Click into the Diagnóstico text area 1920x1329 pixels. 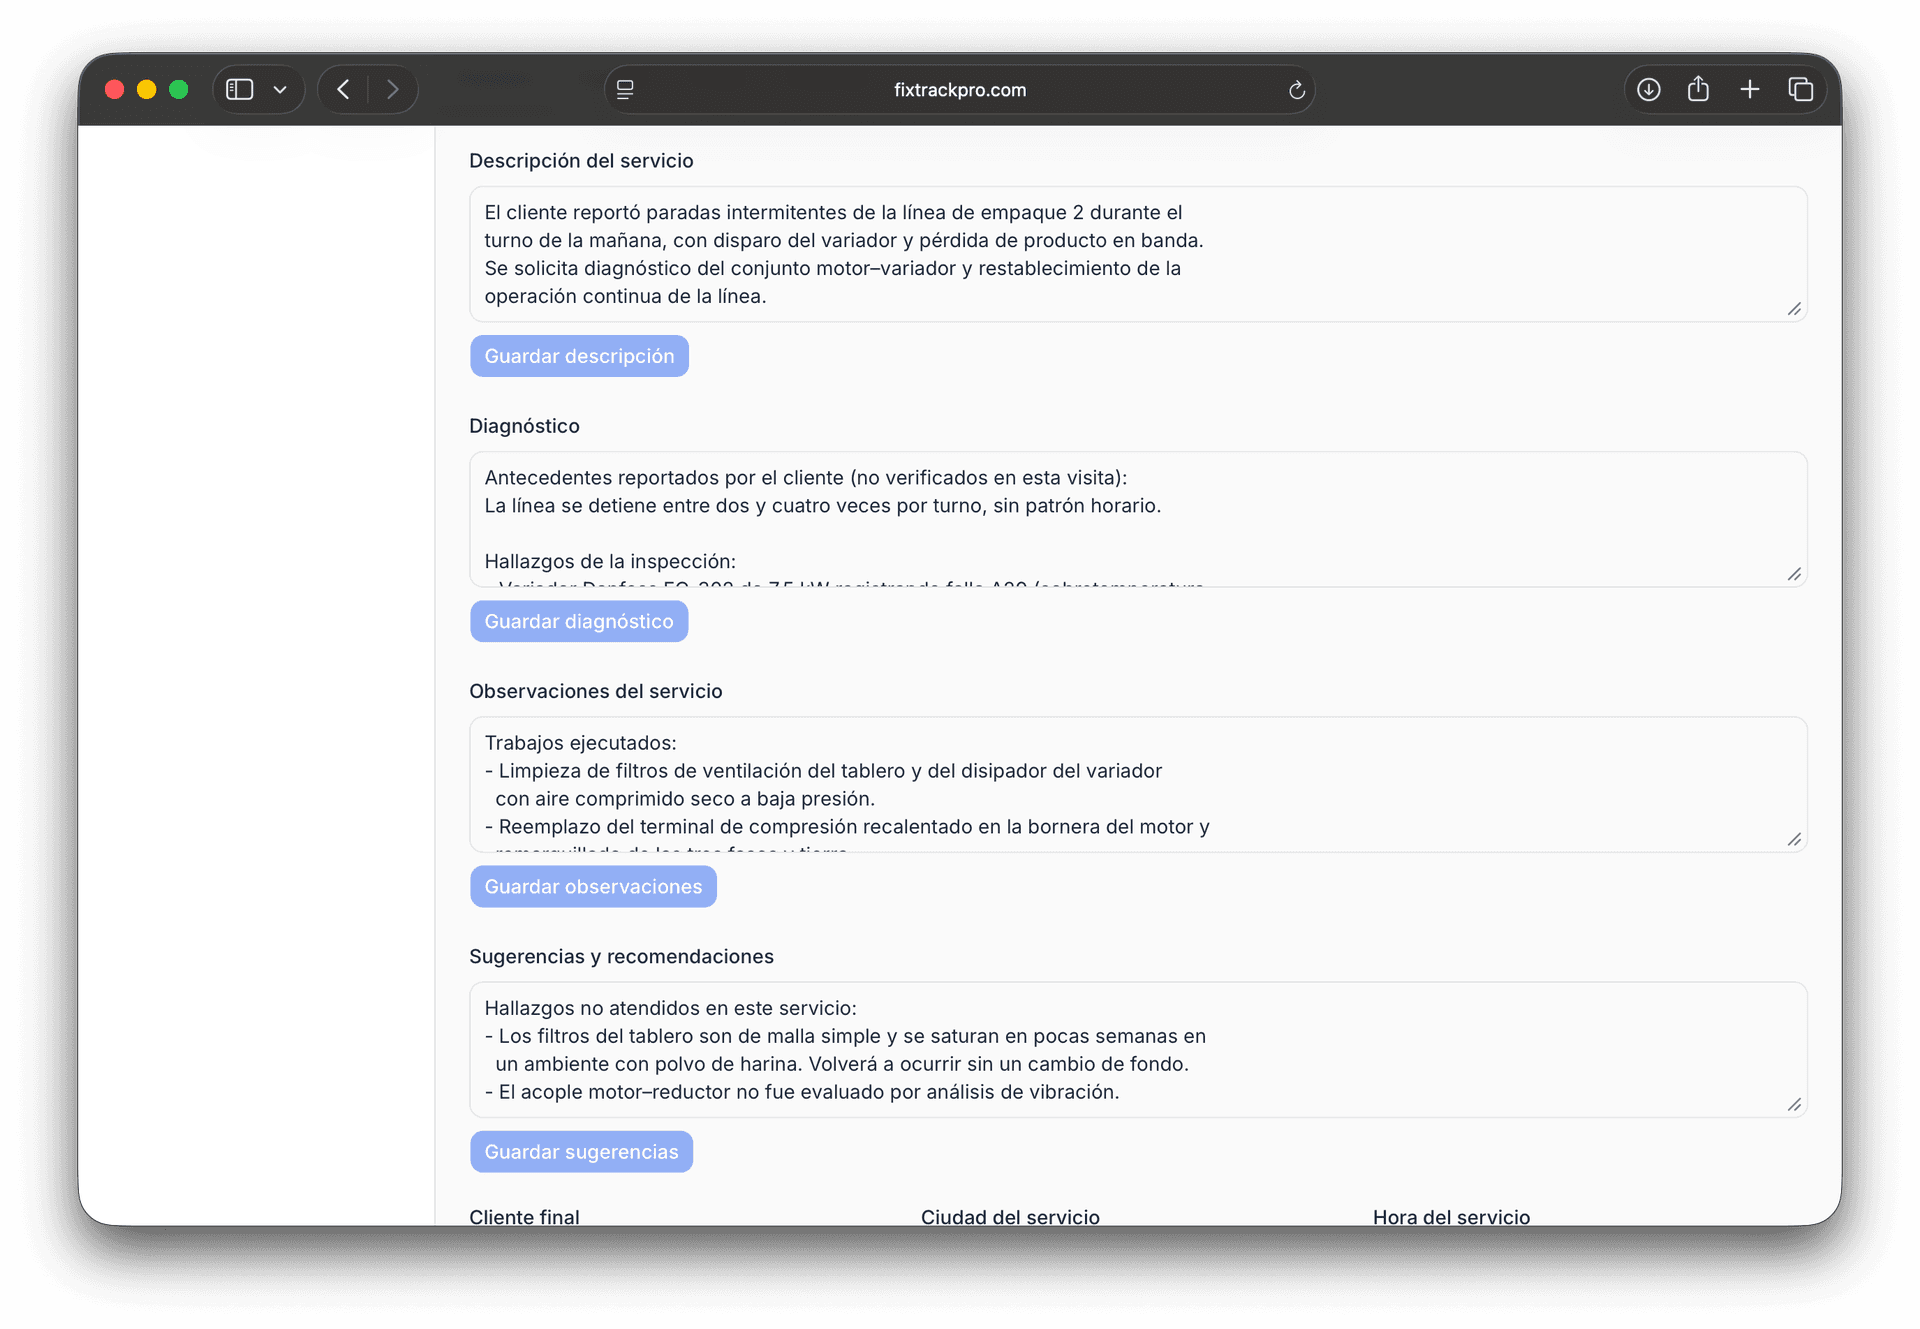point(1138,519)
